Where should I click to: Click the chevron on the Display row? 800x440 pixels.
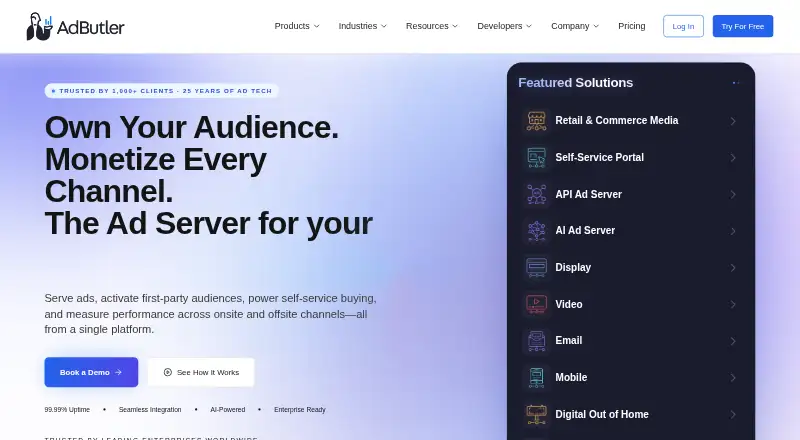(733, 268)
